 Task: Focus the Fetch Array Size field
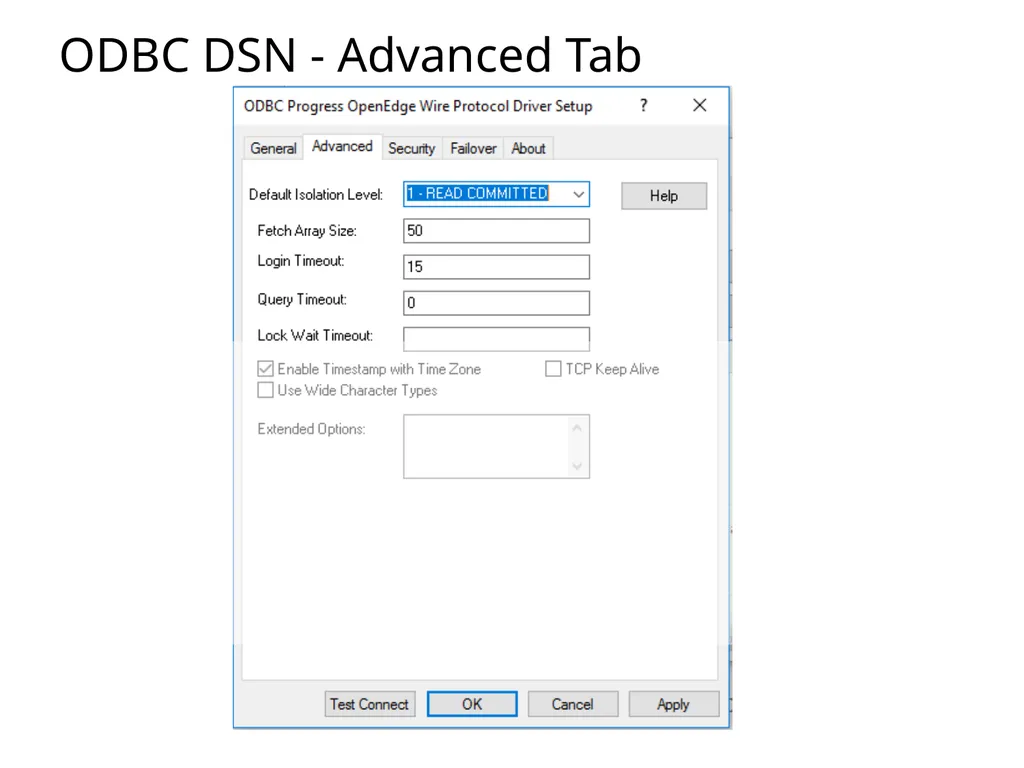496,231
